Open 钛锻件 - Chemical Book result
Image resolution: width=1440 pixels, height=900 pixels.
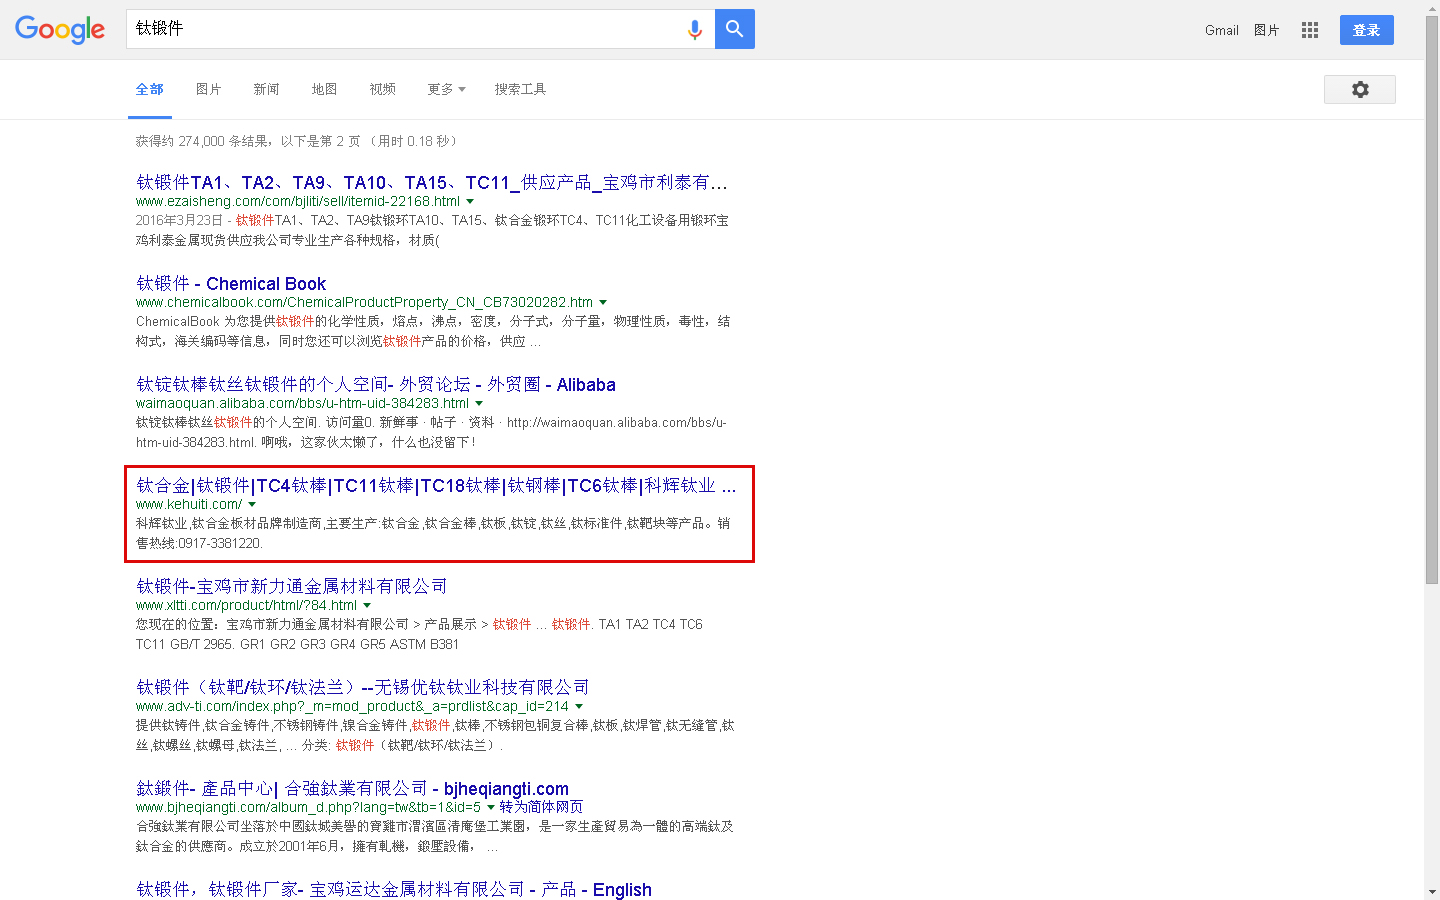[x=231, y=283]
